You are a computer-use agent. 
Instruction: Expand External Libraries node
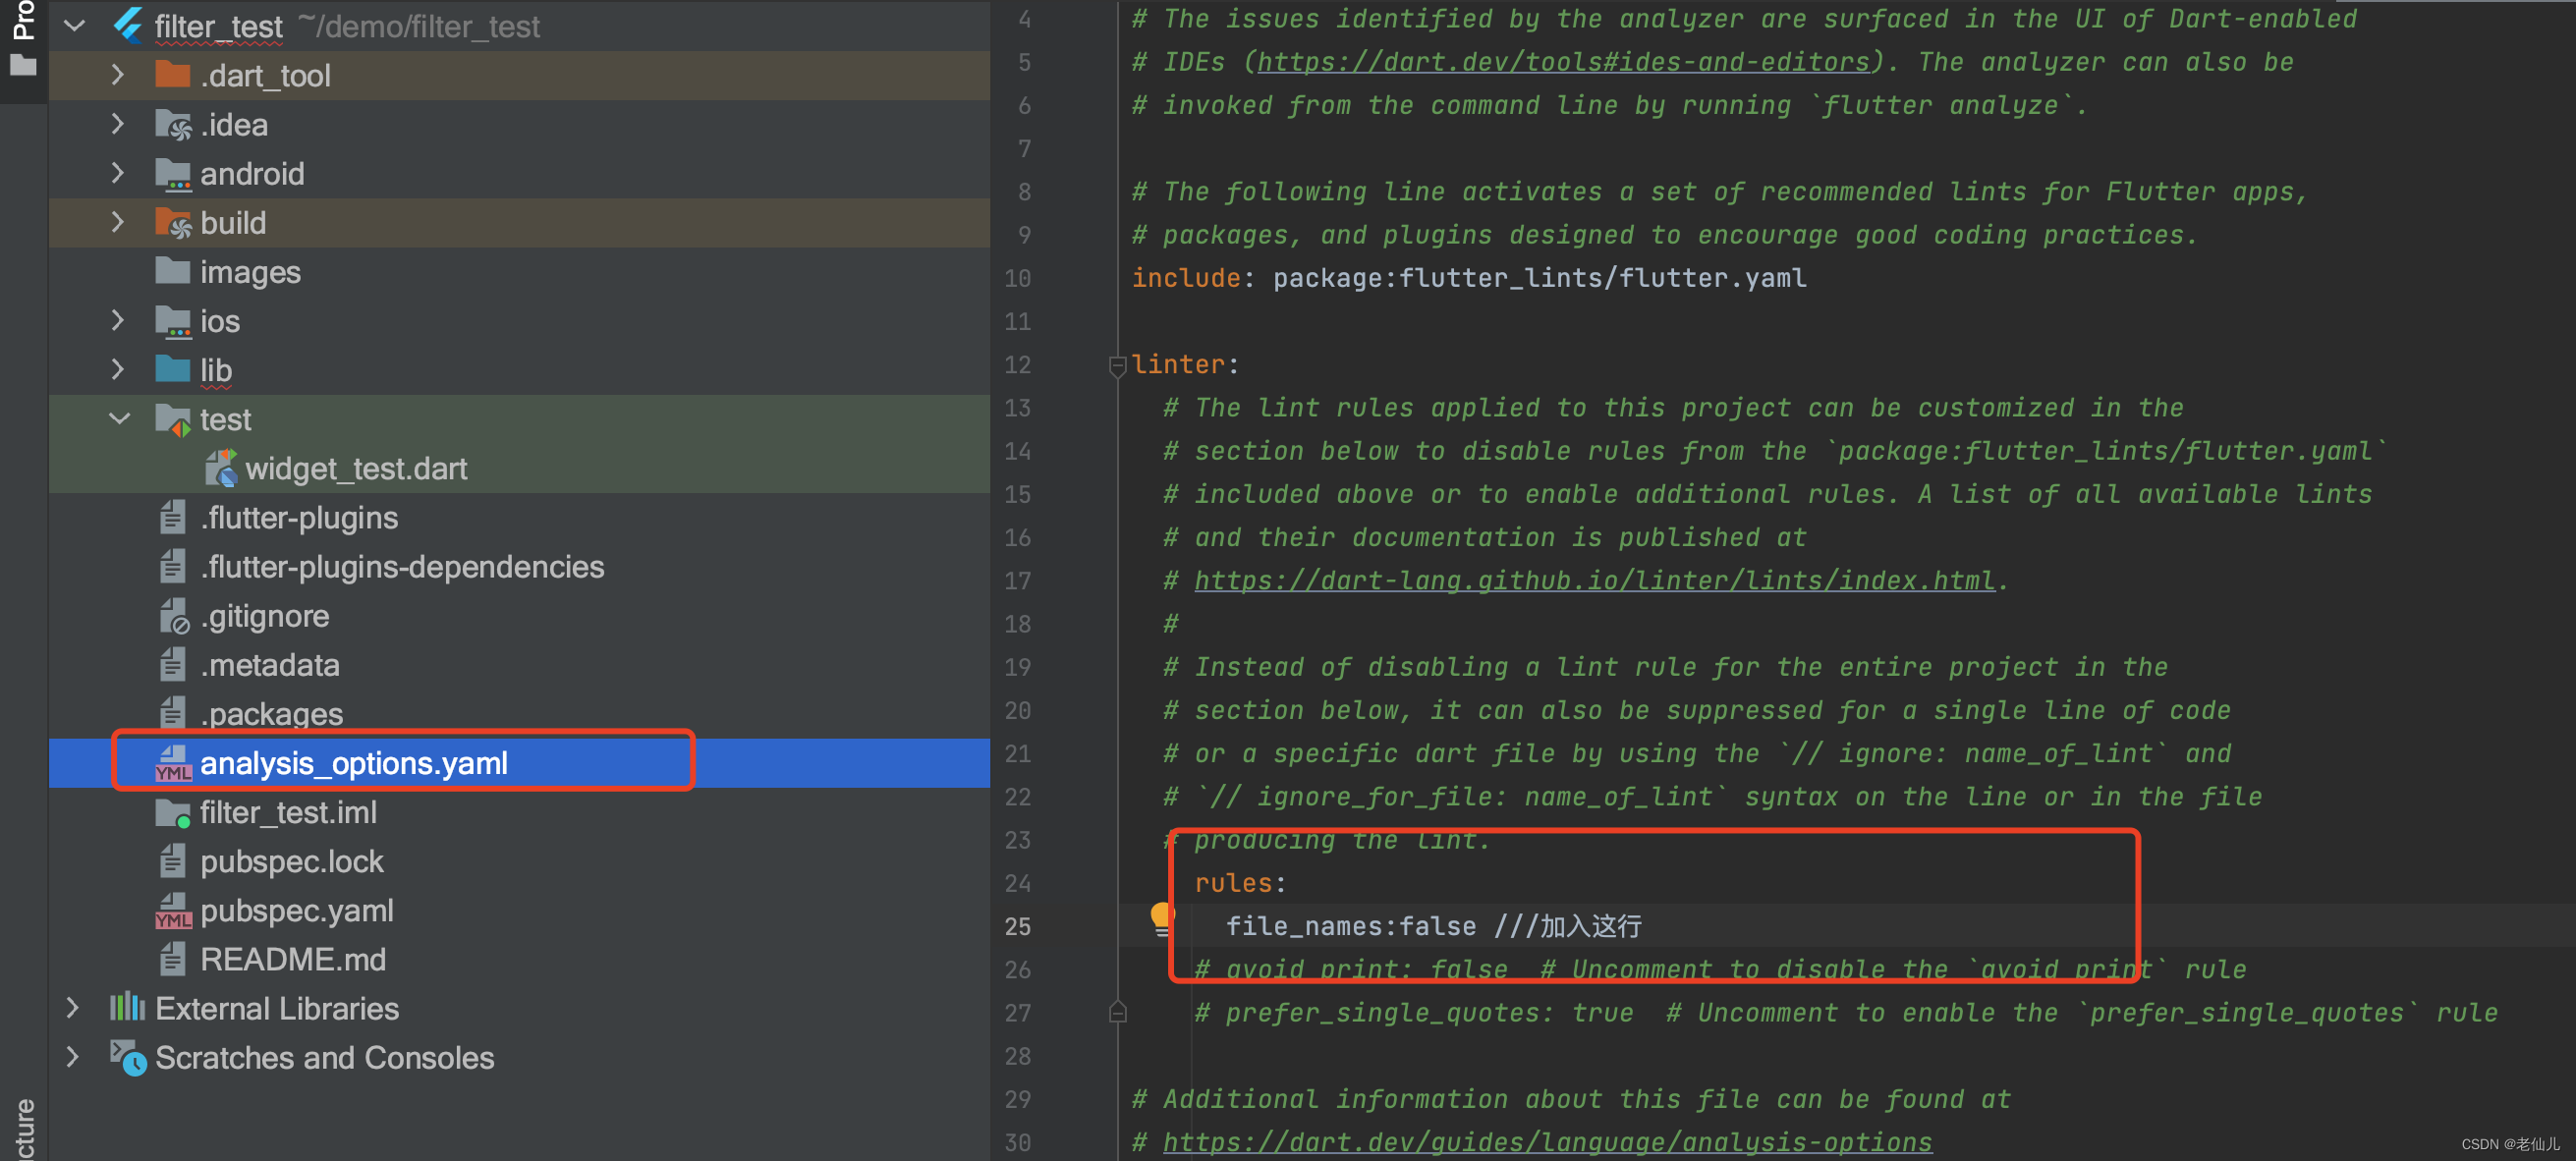(72, 1008)
